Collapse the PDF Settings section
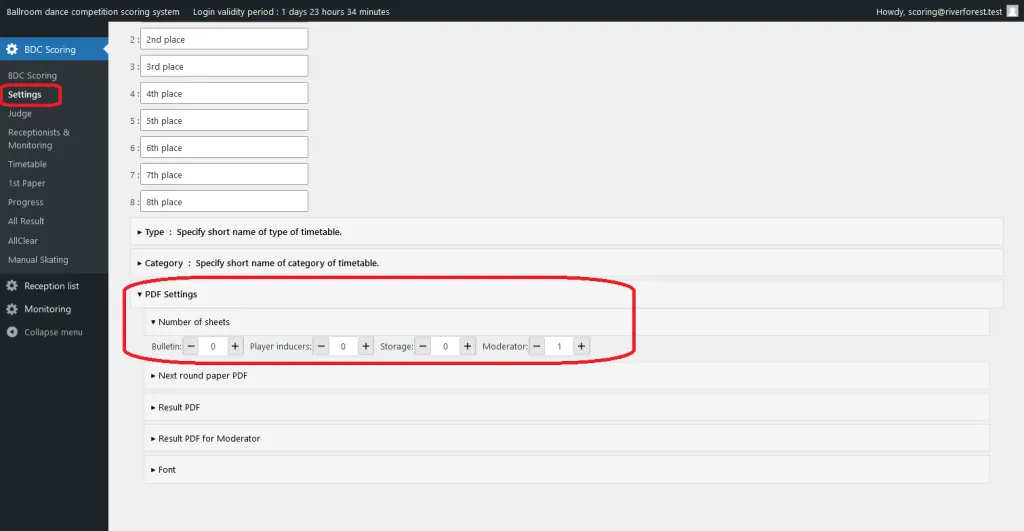 [x=167, y=294]
